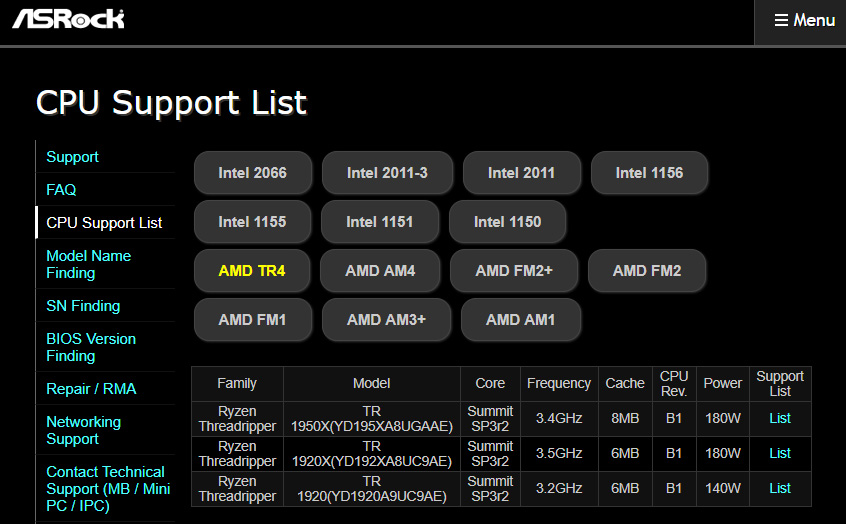The image size is (846, 524).
Task: Open BIOS Version Finding link
Action: click(91, 347)
